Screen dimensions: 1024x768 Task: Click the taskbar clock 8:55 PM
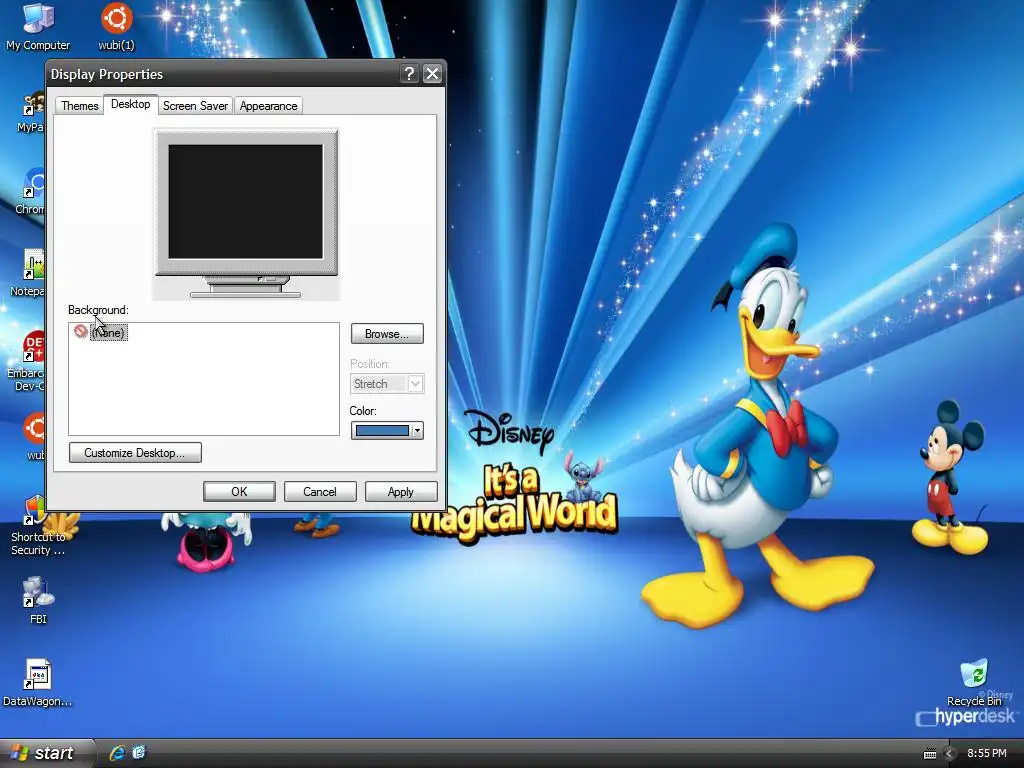tap(987, 754)
